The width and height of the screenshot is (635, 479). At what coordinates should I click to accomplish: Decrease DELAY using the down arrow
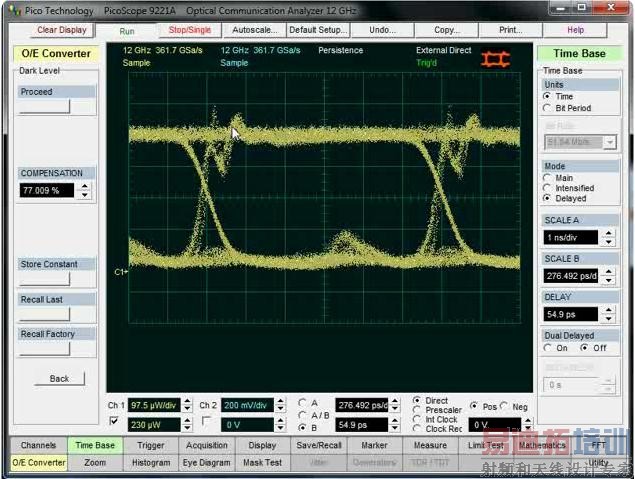tap(607, 319)
